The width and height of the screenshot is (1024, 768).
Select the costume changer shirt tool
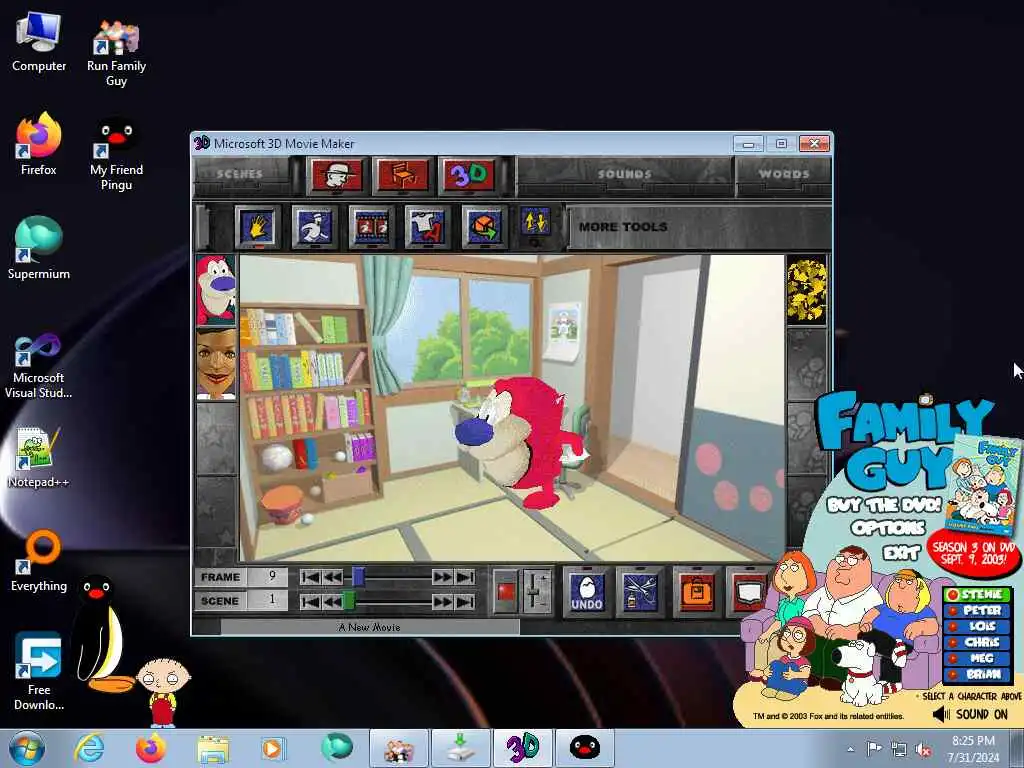[x=427, y=227]
